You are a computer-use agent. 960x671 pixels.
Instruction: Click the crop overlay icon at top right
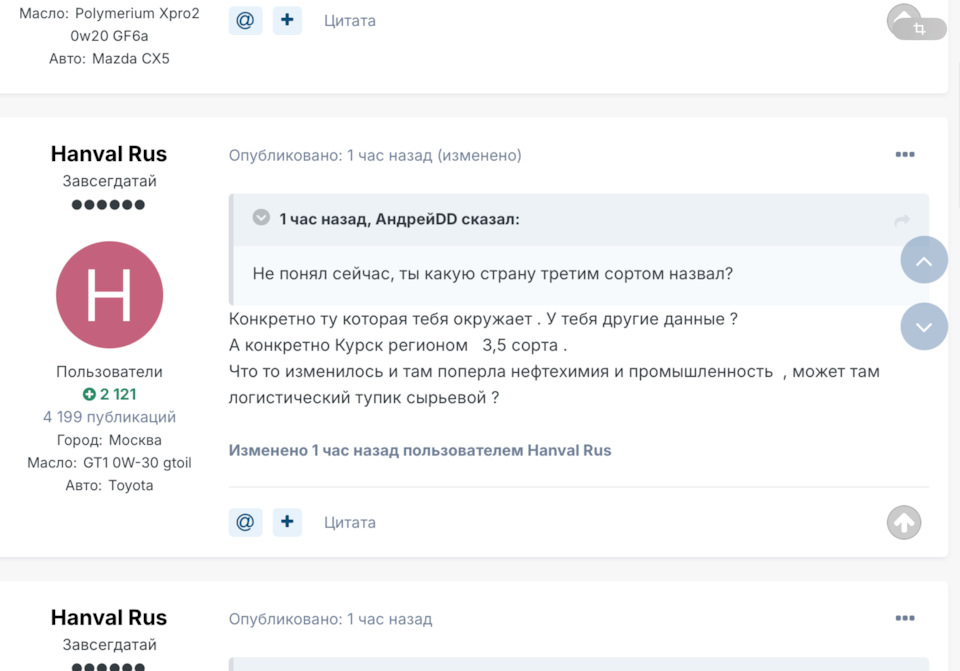pyautogui.click(x=919, y=29)
